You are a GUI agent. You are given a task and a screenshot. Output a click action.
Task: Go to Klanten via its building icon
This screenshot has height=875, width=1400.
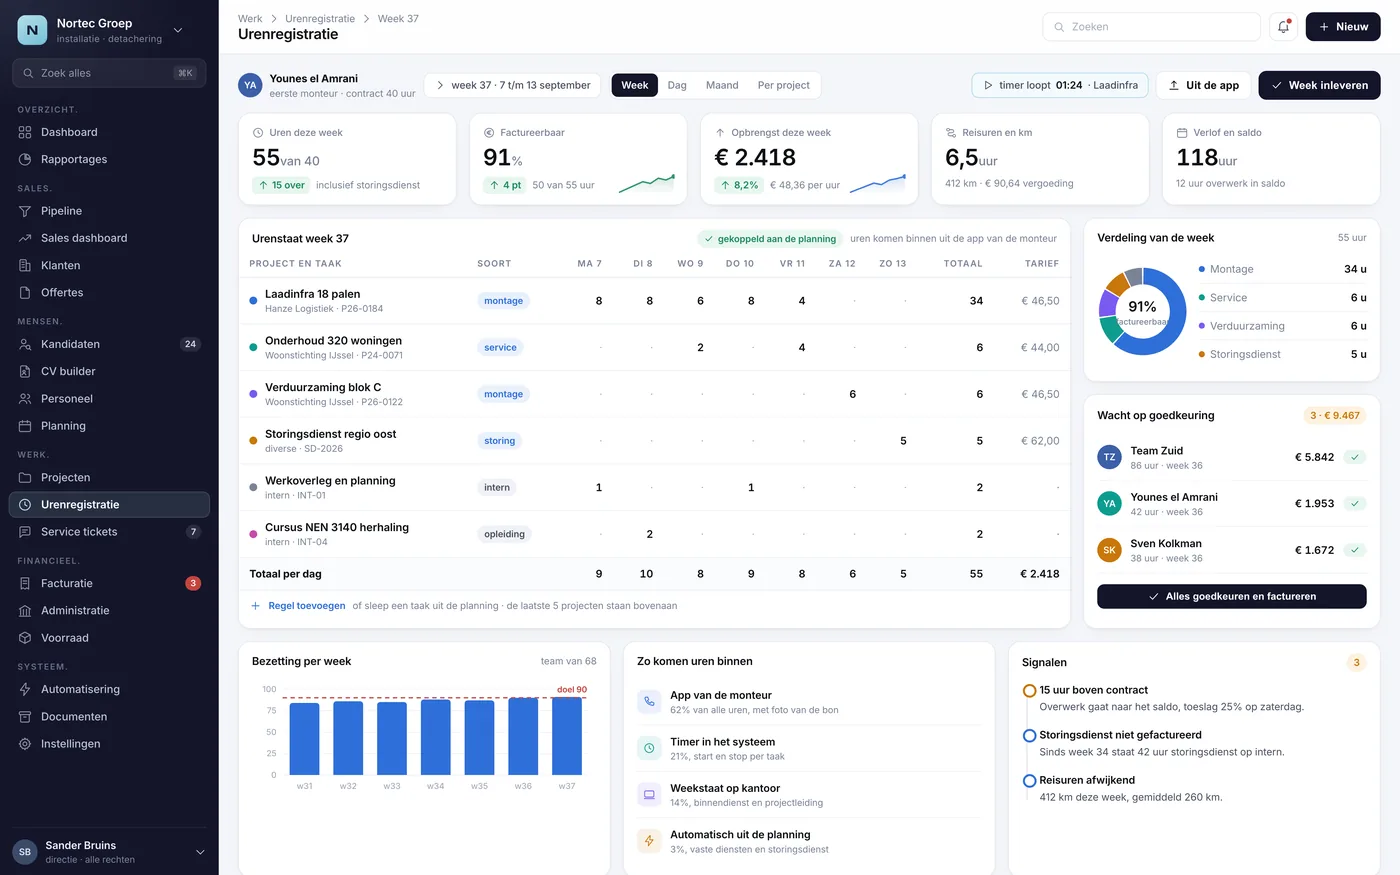tap(25, 265)
